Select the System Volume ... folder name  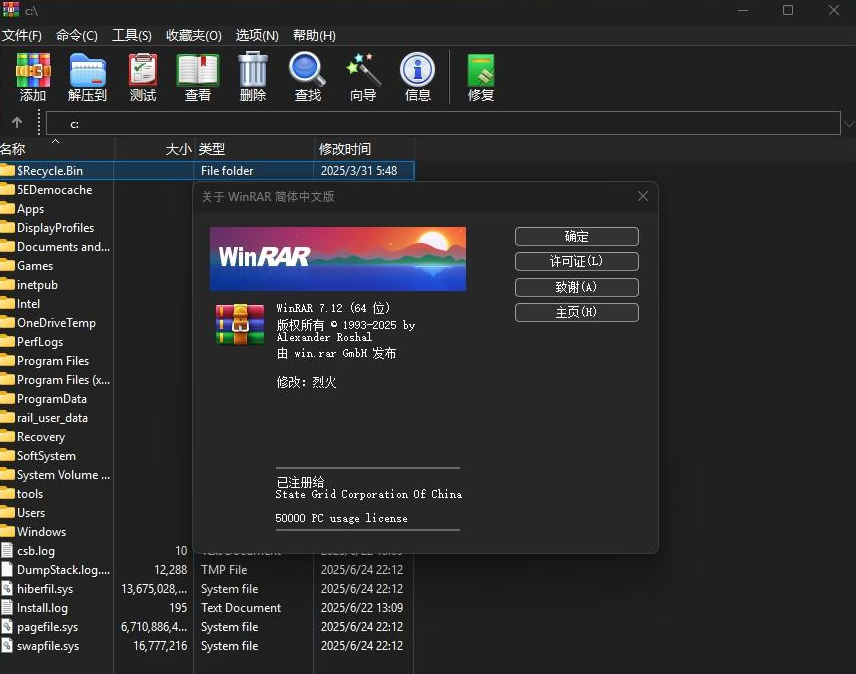tap(63, 475)
